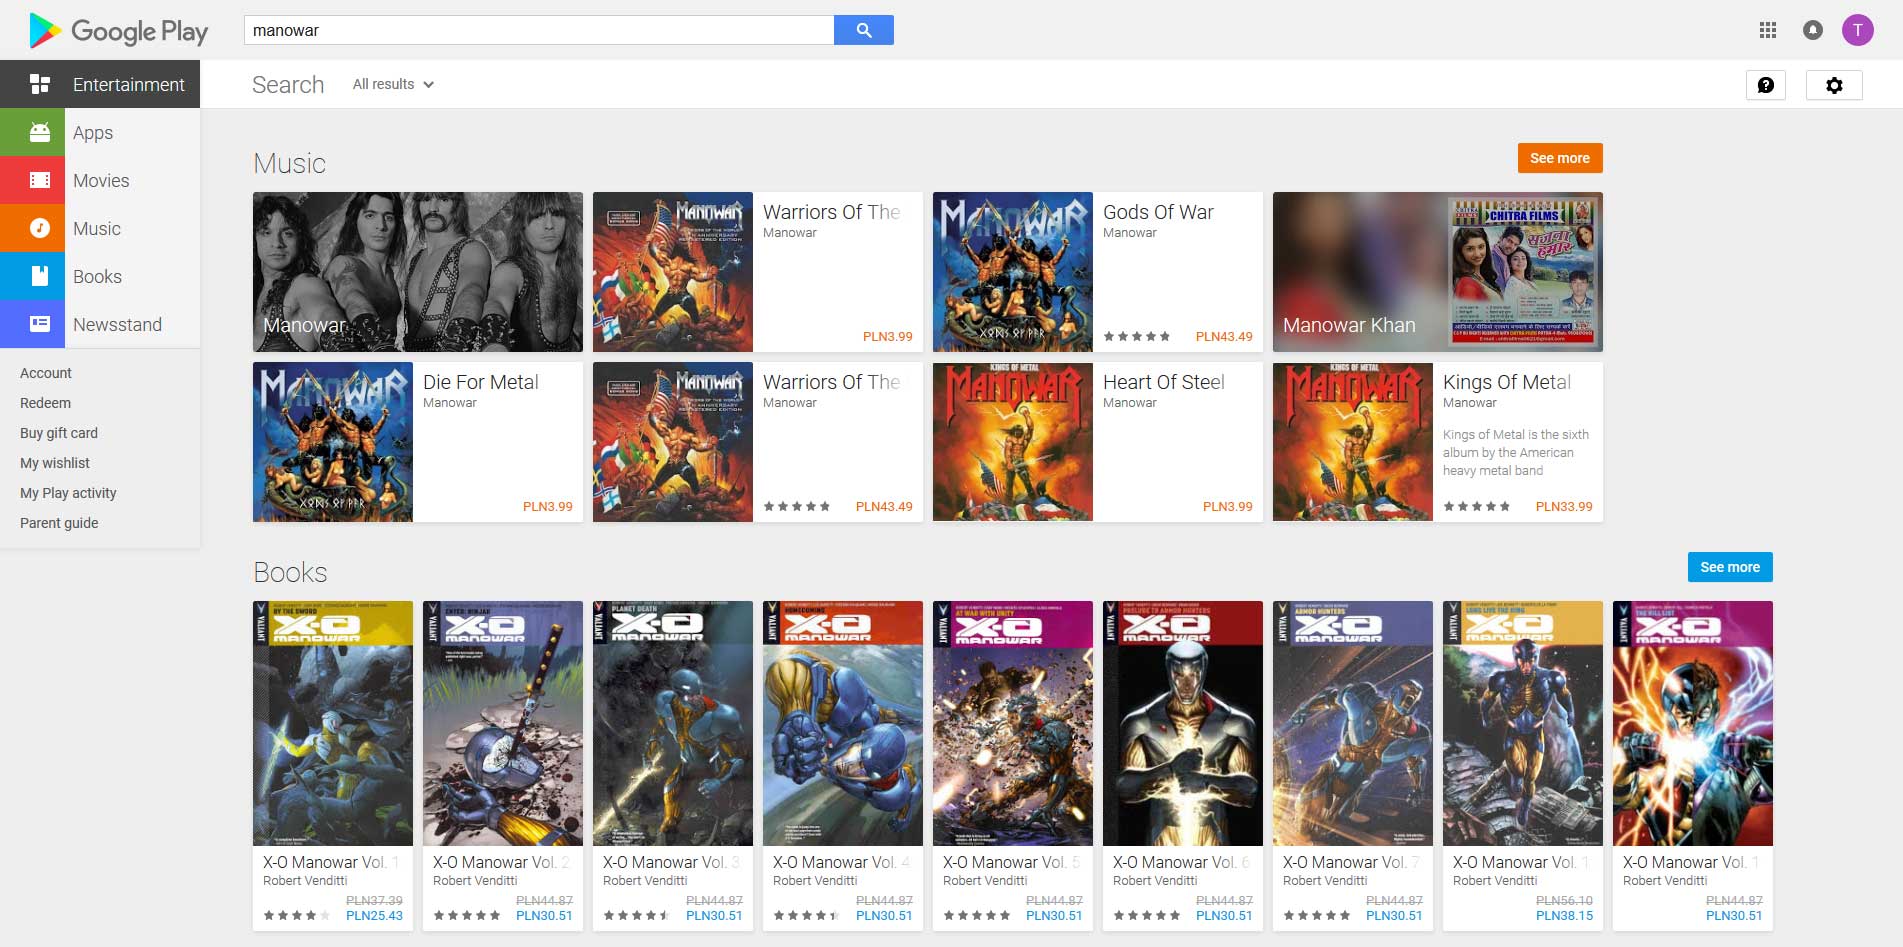Click the help question mark icon
Viewport: 1903px width, 947px height.
click(1766, 85)
